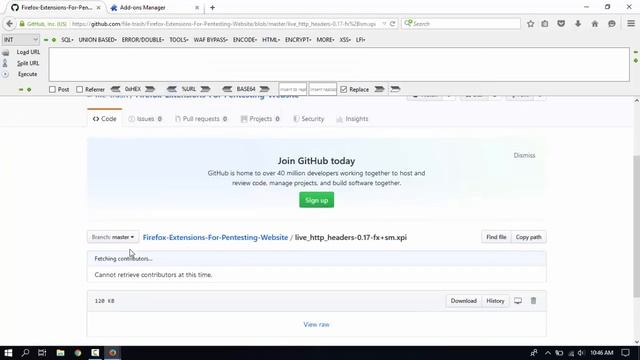Open Chrome from the taskbar
This screenshot has height=360, width=640.
point(78,353)
